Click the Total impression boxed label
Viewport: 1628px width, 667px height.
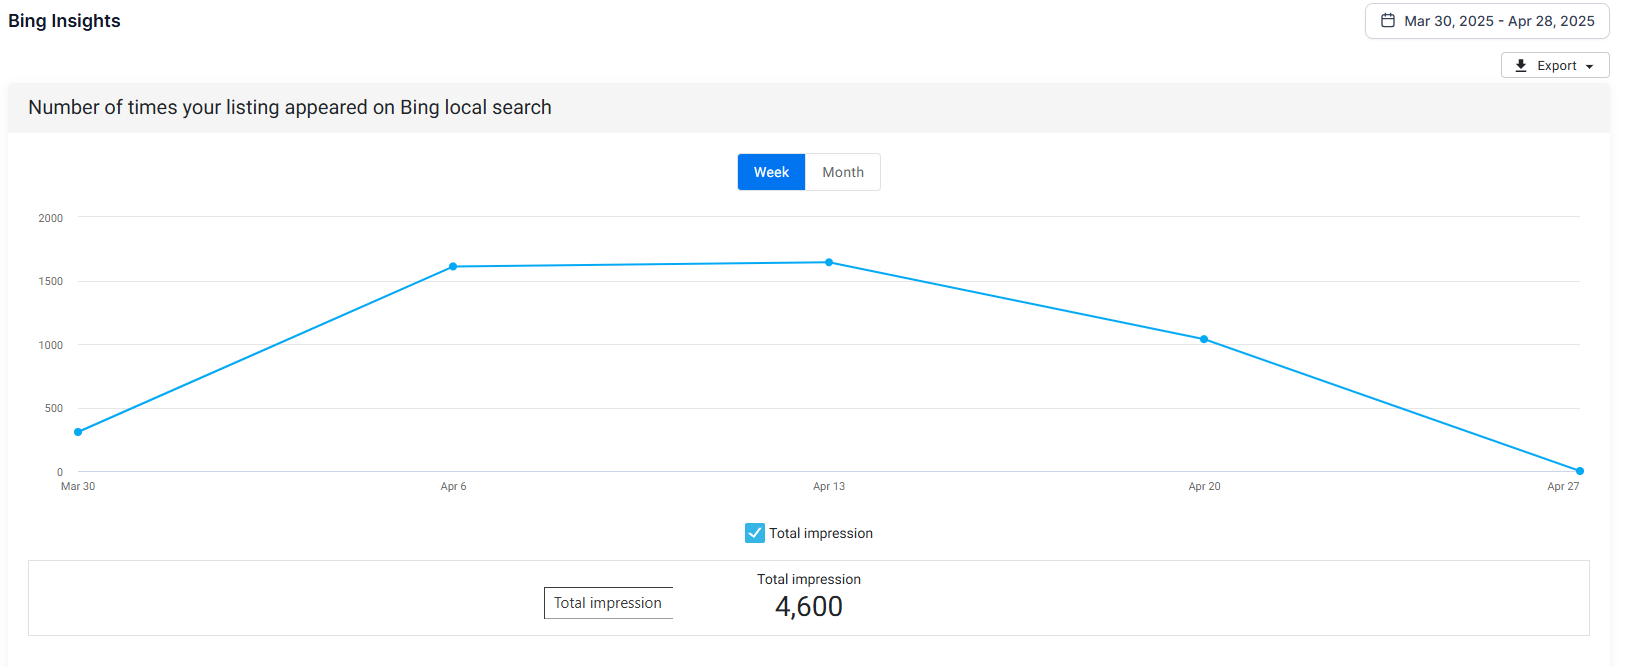tap(608, 603)
